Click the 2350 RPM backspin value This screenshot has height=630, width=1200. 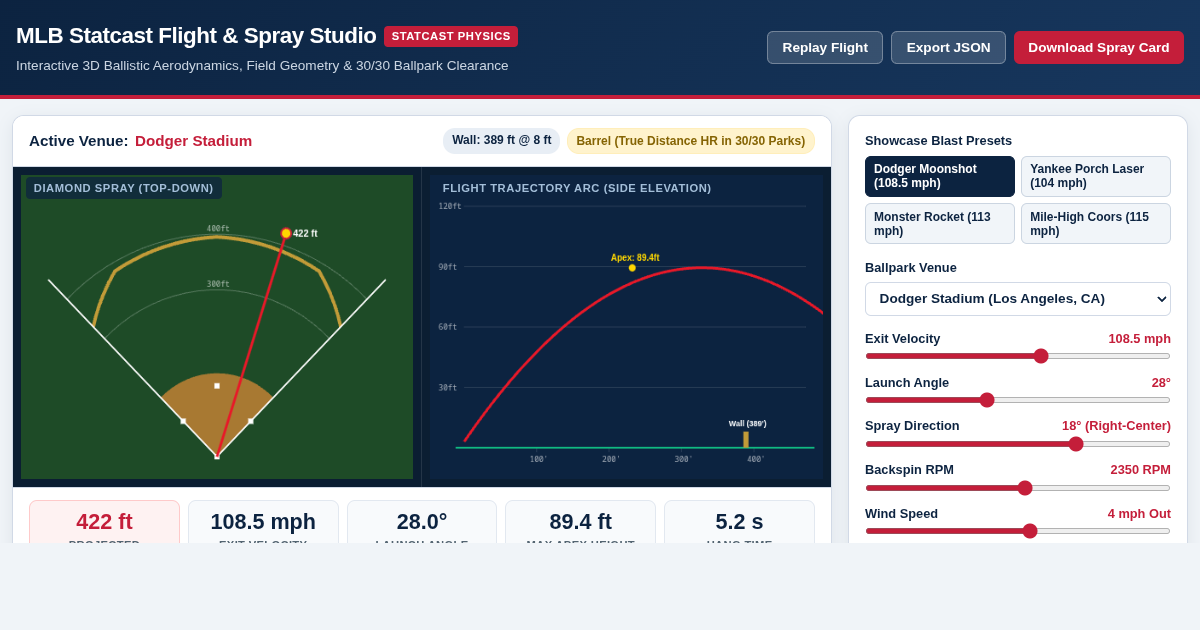pos(1140,470)
